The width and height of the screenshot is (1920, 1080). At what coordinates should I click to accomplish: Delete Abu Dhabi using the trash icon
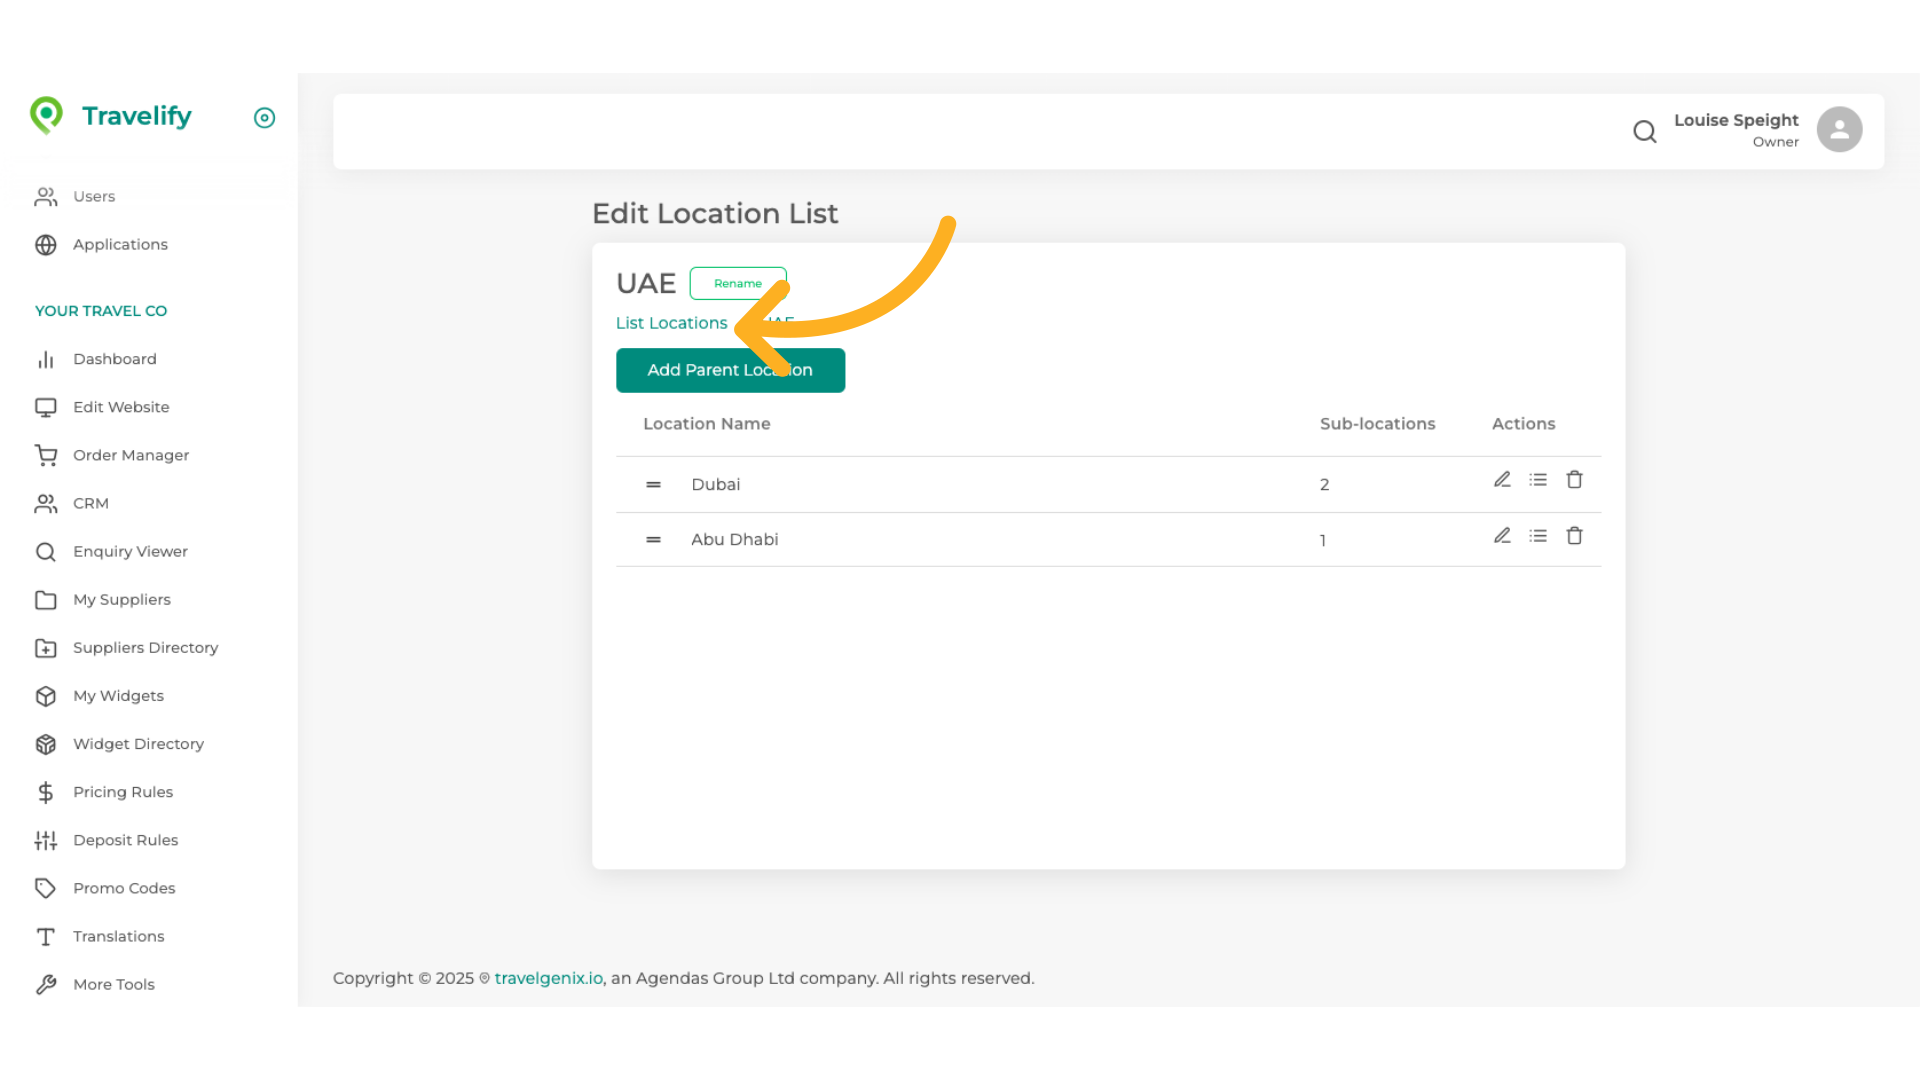pyautogui.click(x=1575, y=536)
